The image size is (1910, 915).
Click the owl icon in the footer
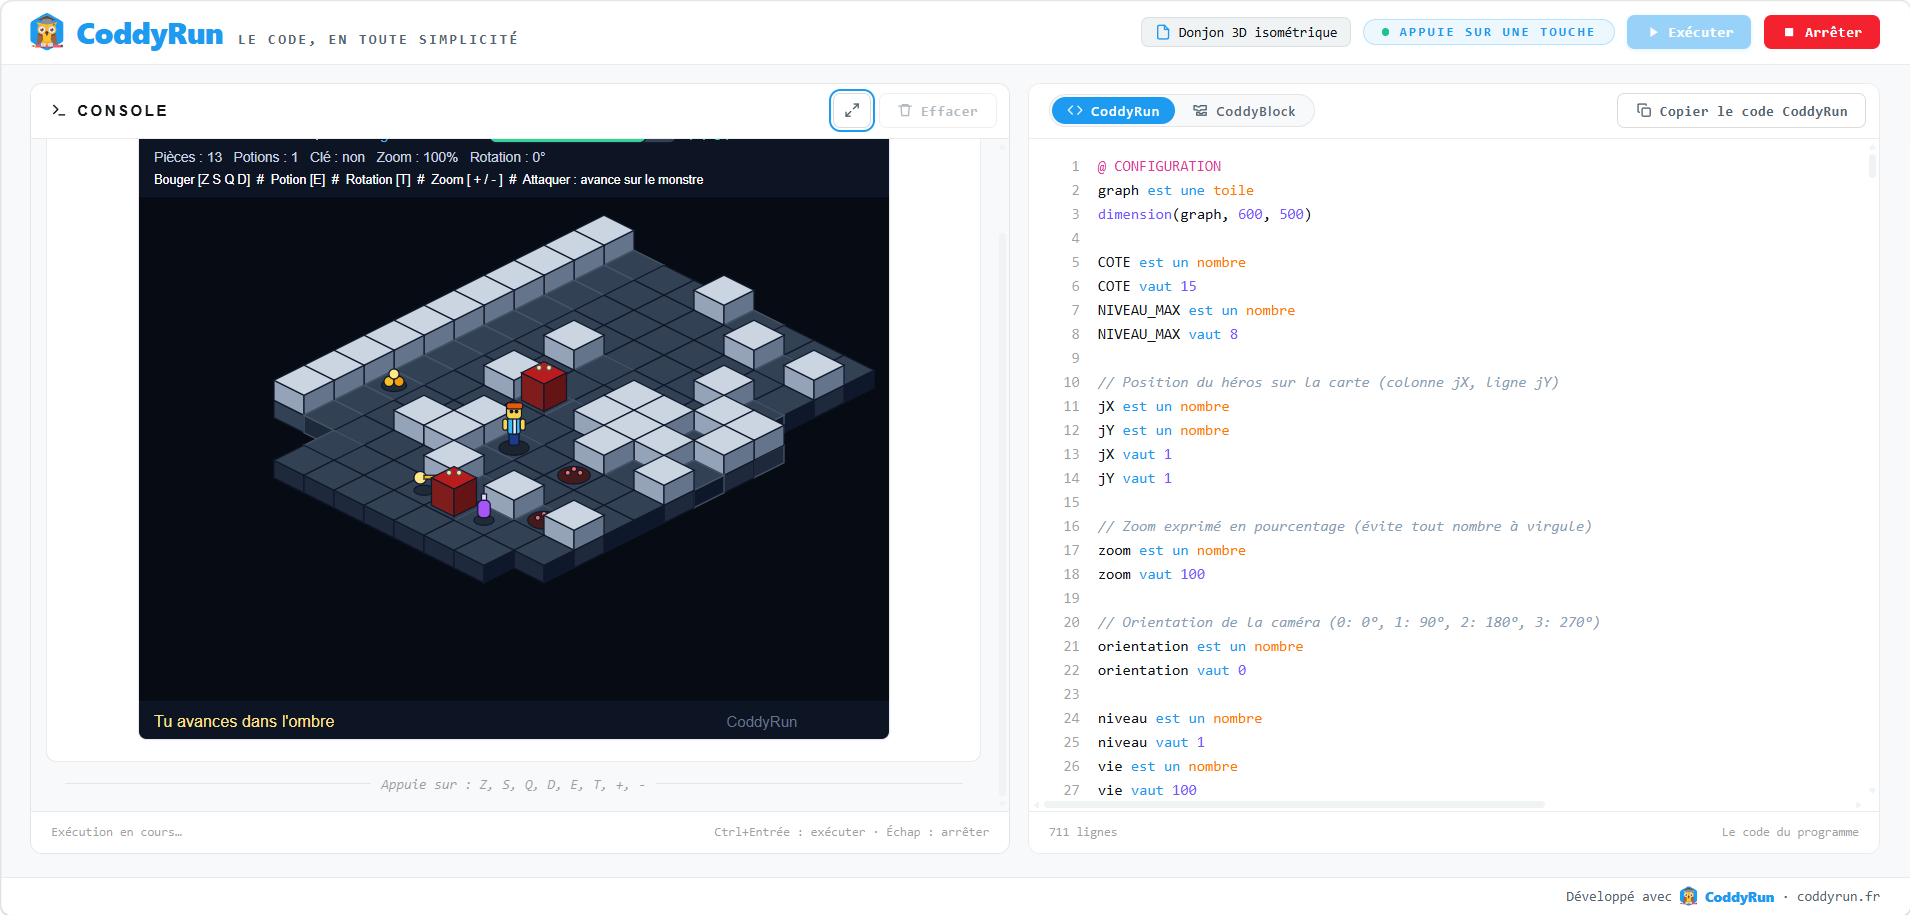pyautogui.click(x=1688, y=896)
